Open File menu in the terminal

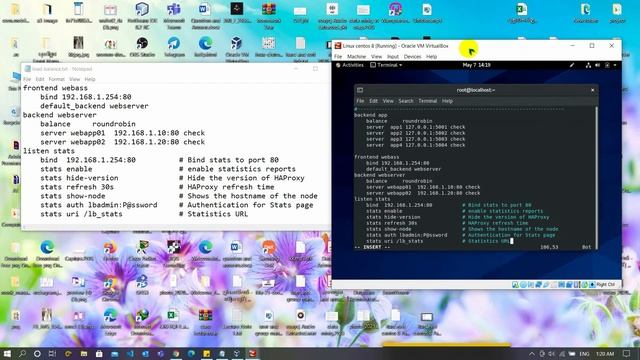pos(360,101)
